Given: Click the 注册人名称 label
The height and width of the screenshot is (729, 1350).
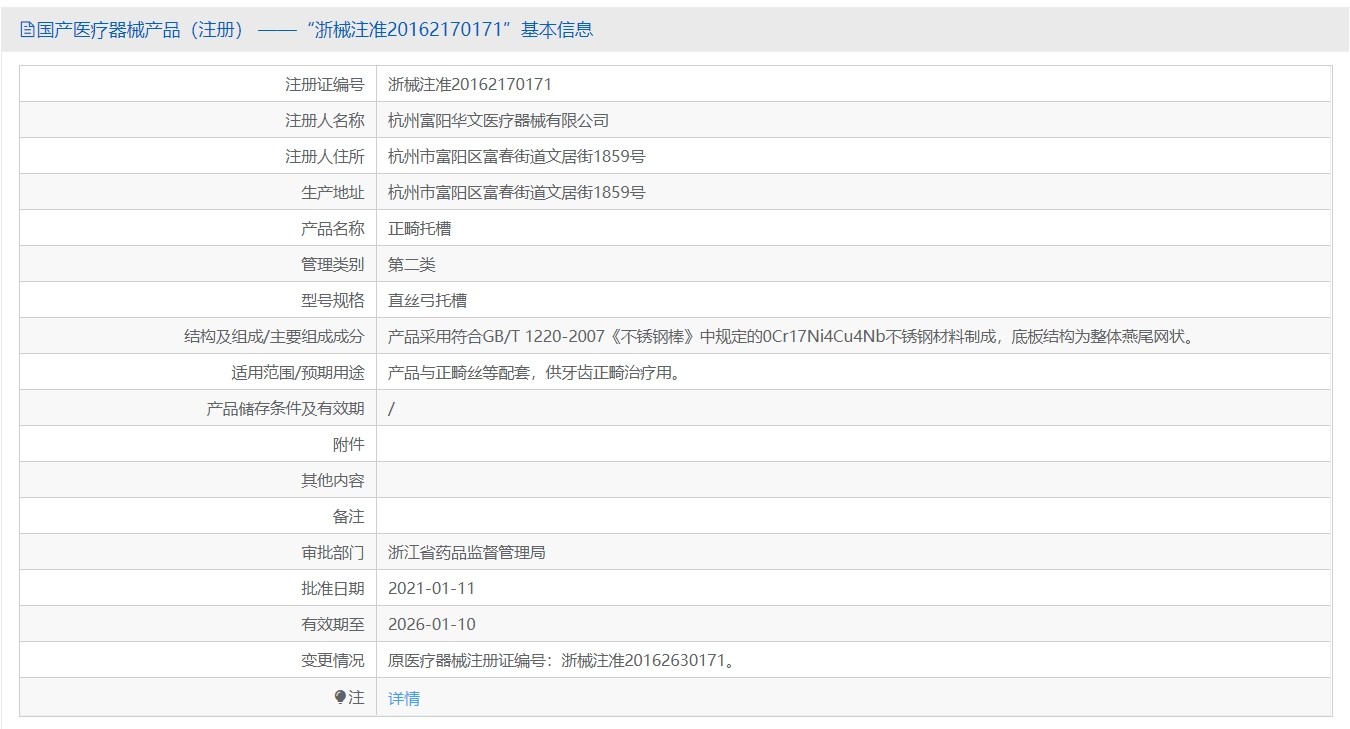Looking at the screenshot, I should (325, 120).
